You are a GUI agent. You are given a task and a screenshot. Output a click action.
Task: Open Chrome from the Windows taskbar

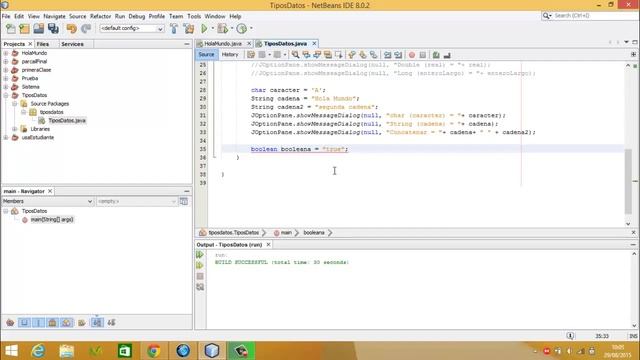(x=154, y=351)
